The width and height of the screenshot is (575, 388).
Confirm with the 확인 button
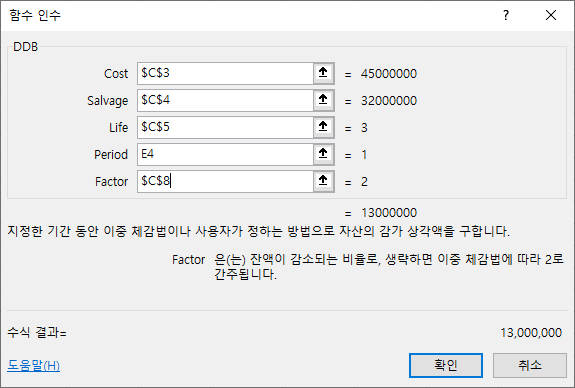pyautogui.click(x=446, y=365)
